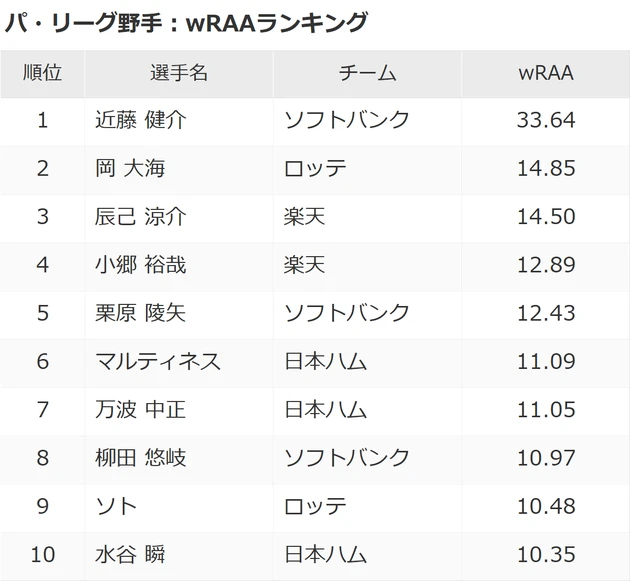The image size is (630, 581).
Task: Select player name 栗原 陵矢
Action: (x=140, y=313)
